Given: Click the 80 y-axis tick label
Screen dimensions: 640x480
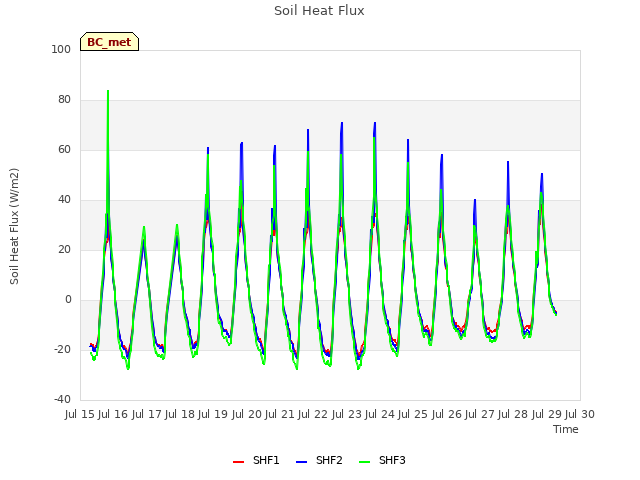Looking at the screenshot, I should pyautogui.click(x=64, y=100).
